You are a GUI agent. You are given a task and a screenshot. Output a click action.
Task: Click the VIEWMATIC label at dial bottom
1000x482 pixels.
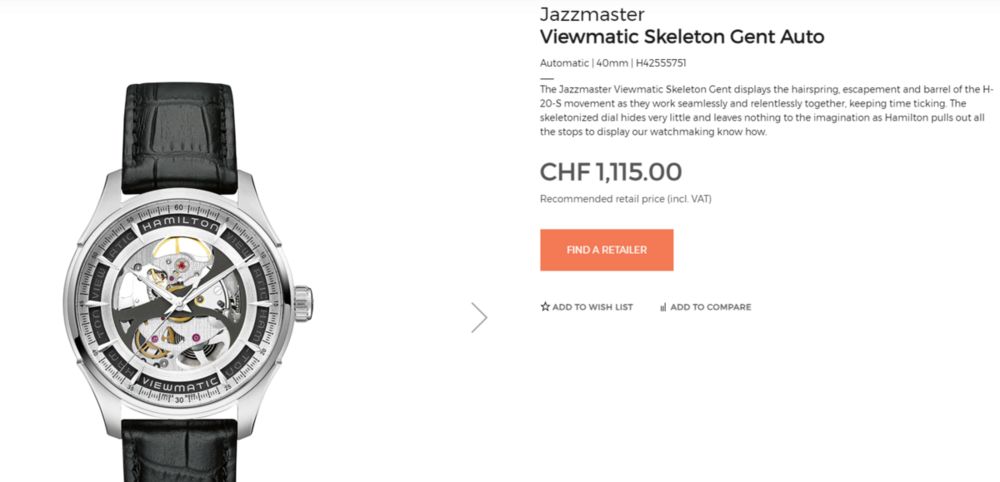tap(179, 384)
